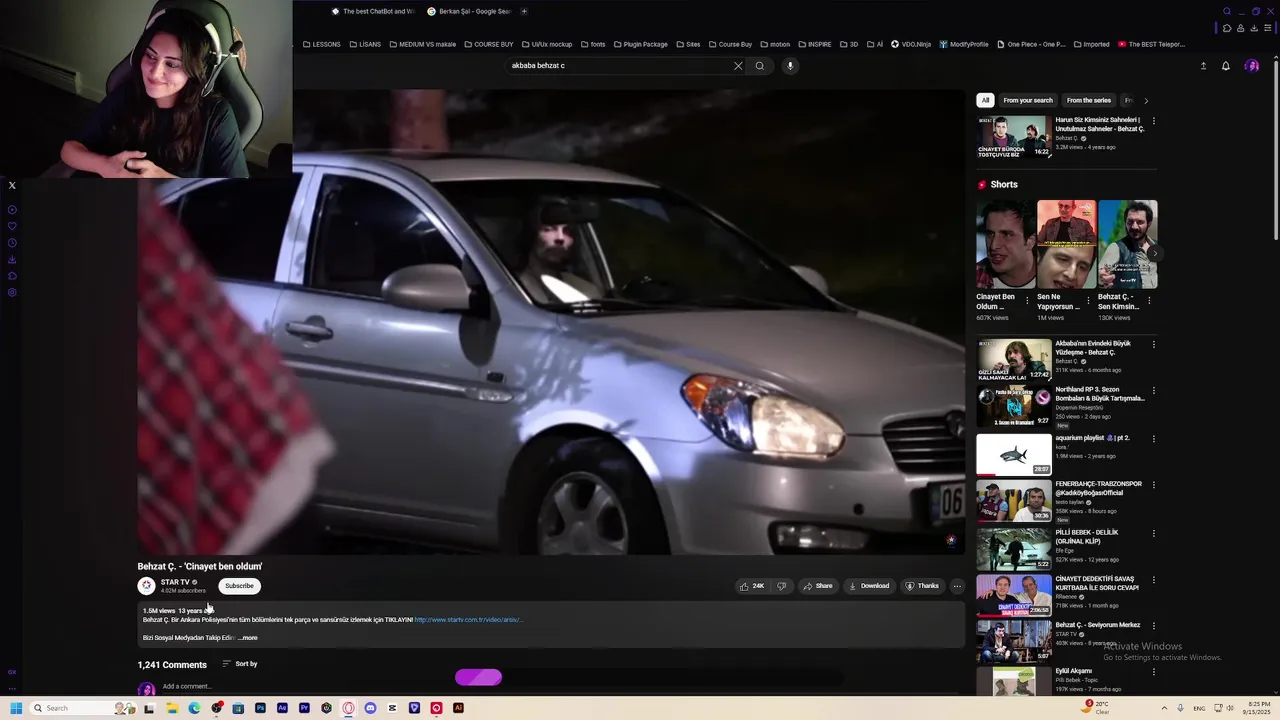Image resolution: width=1280 pixels, height=720 pixels.
Task: Open options for Akbaba'nın Evindeki video
Action: (x=1153, y=345)
